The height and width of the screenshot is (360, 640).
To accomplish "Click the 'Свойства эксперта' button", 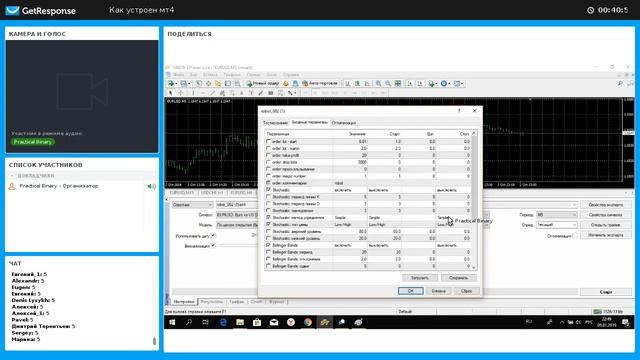I will click(606, 204).
